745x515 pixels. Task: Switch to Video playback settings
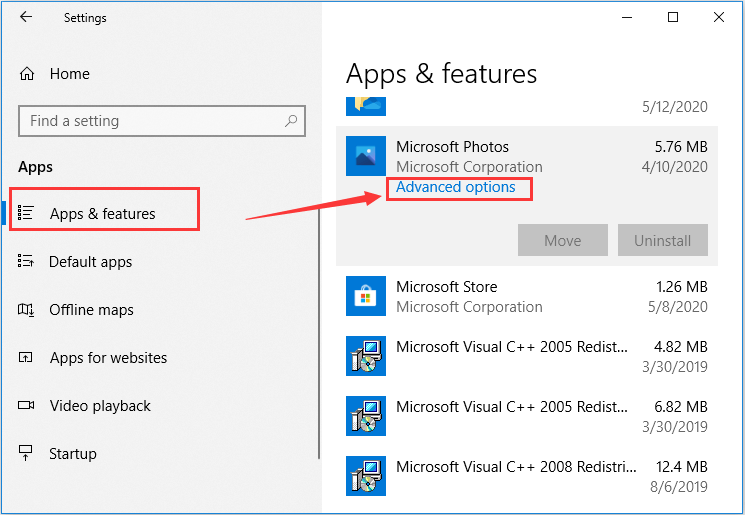point(100,406)
